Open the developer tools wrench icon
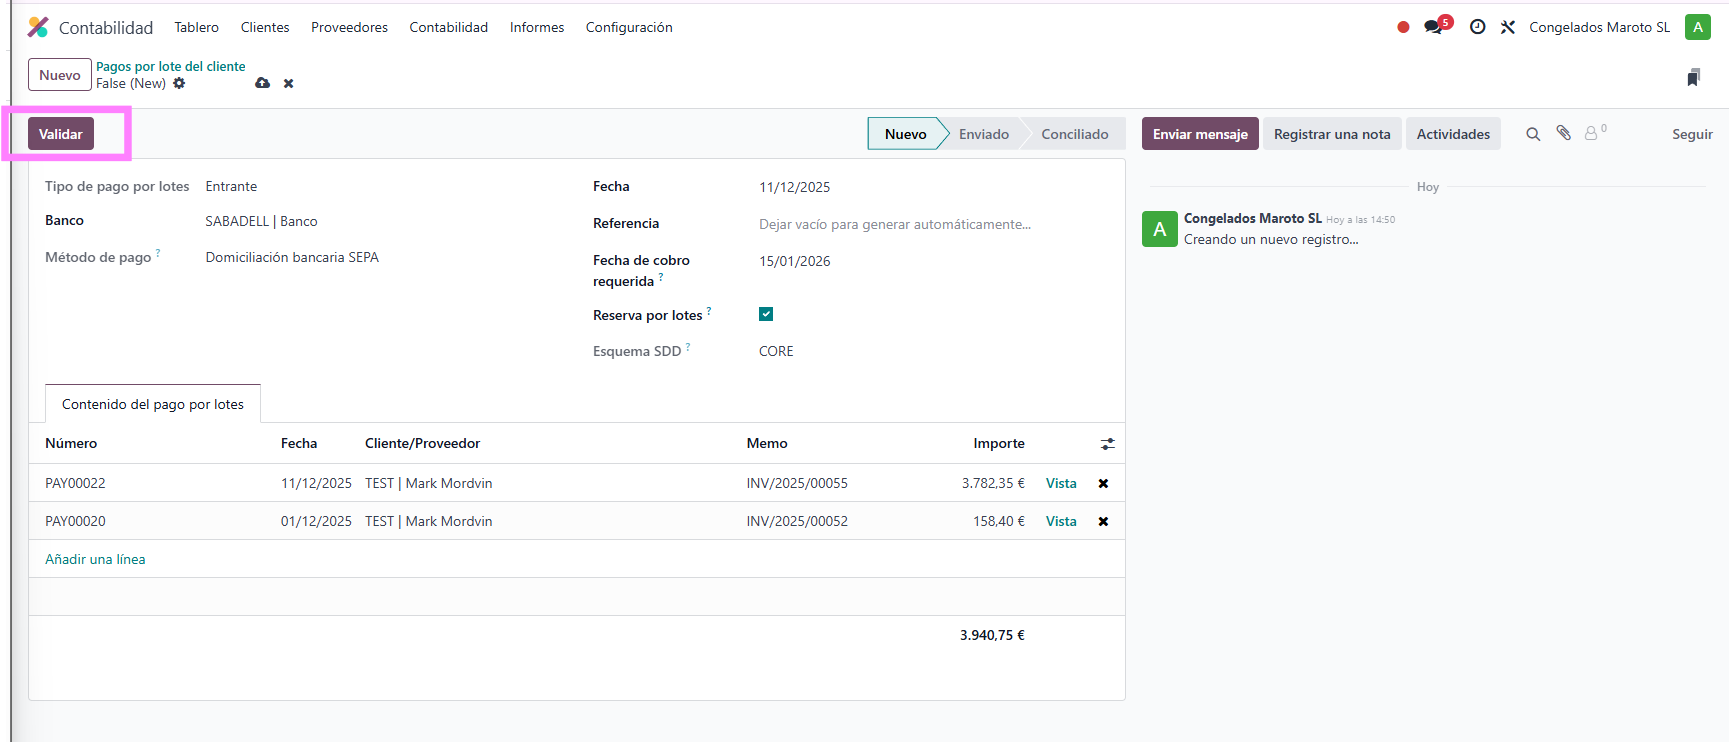 point(1508,27)
